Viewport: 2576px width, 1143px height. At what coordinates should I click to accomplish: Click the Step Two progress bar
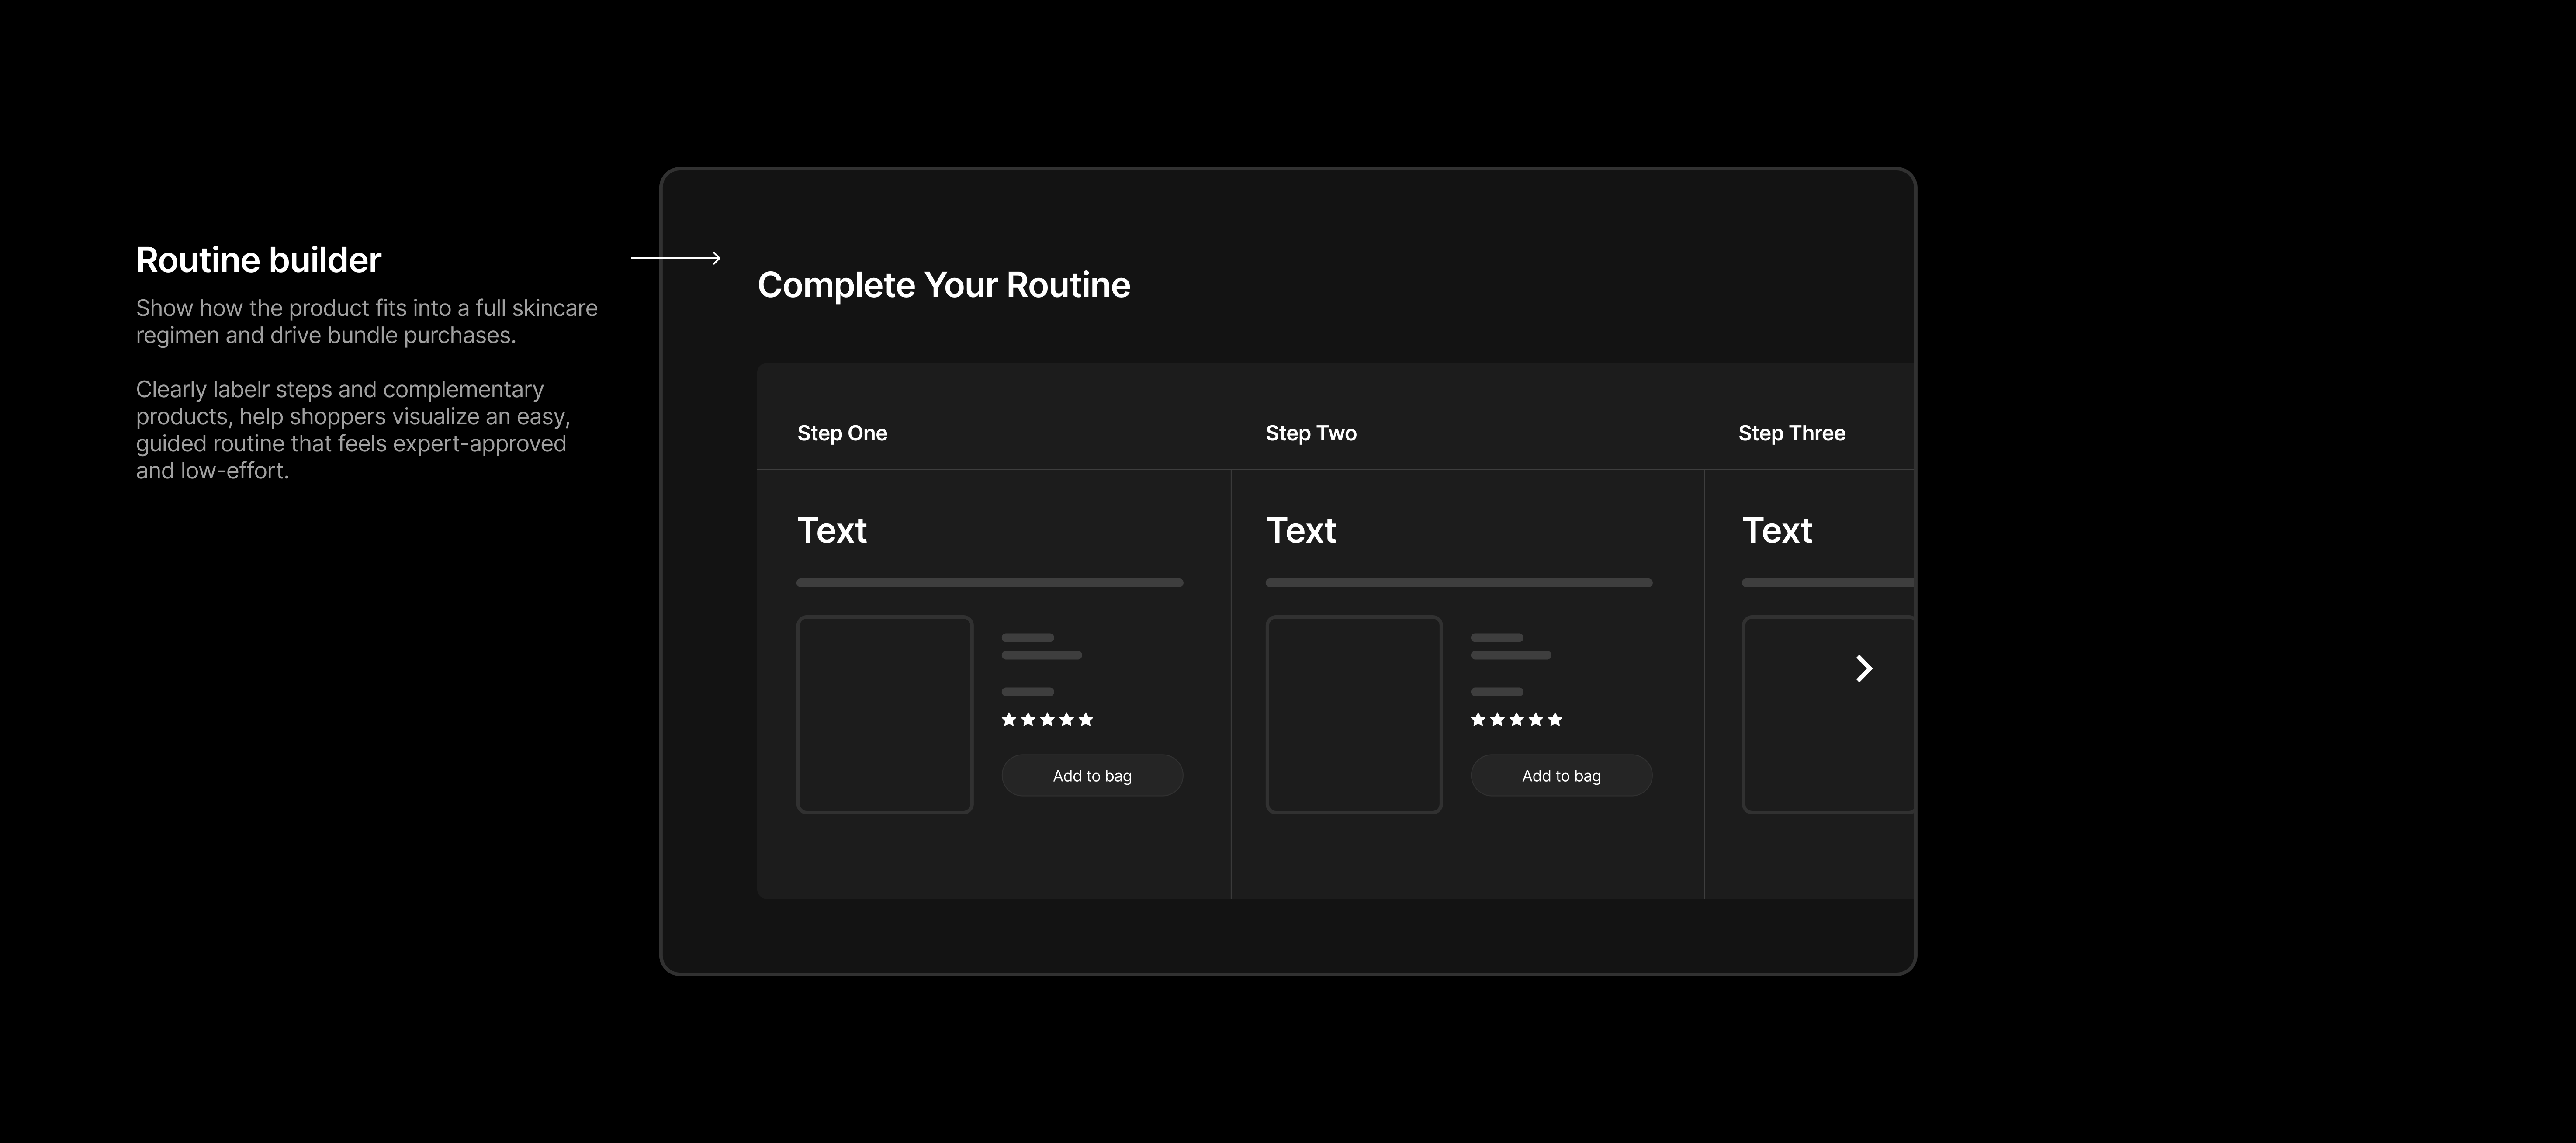(x=1458, y=582)
